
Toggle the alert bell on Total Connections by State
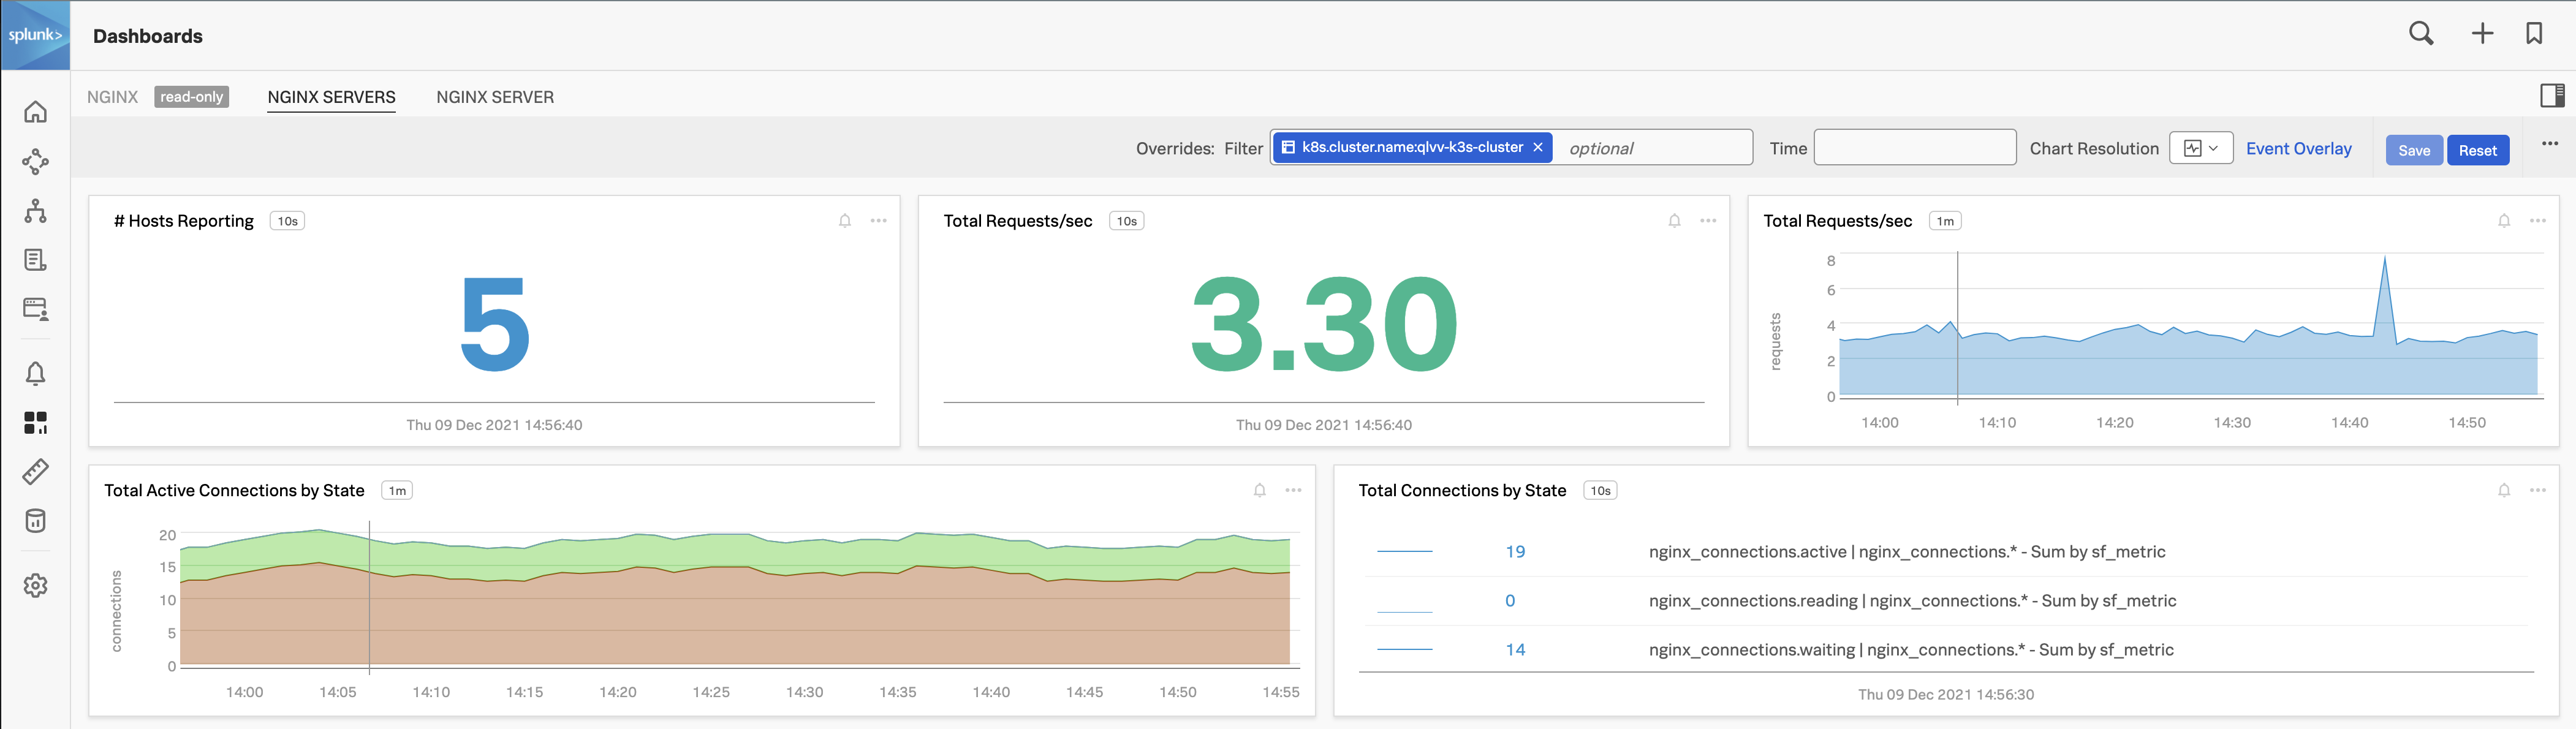2504,490
